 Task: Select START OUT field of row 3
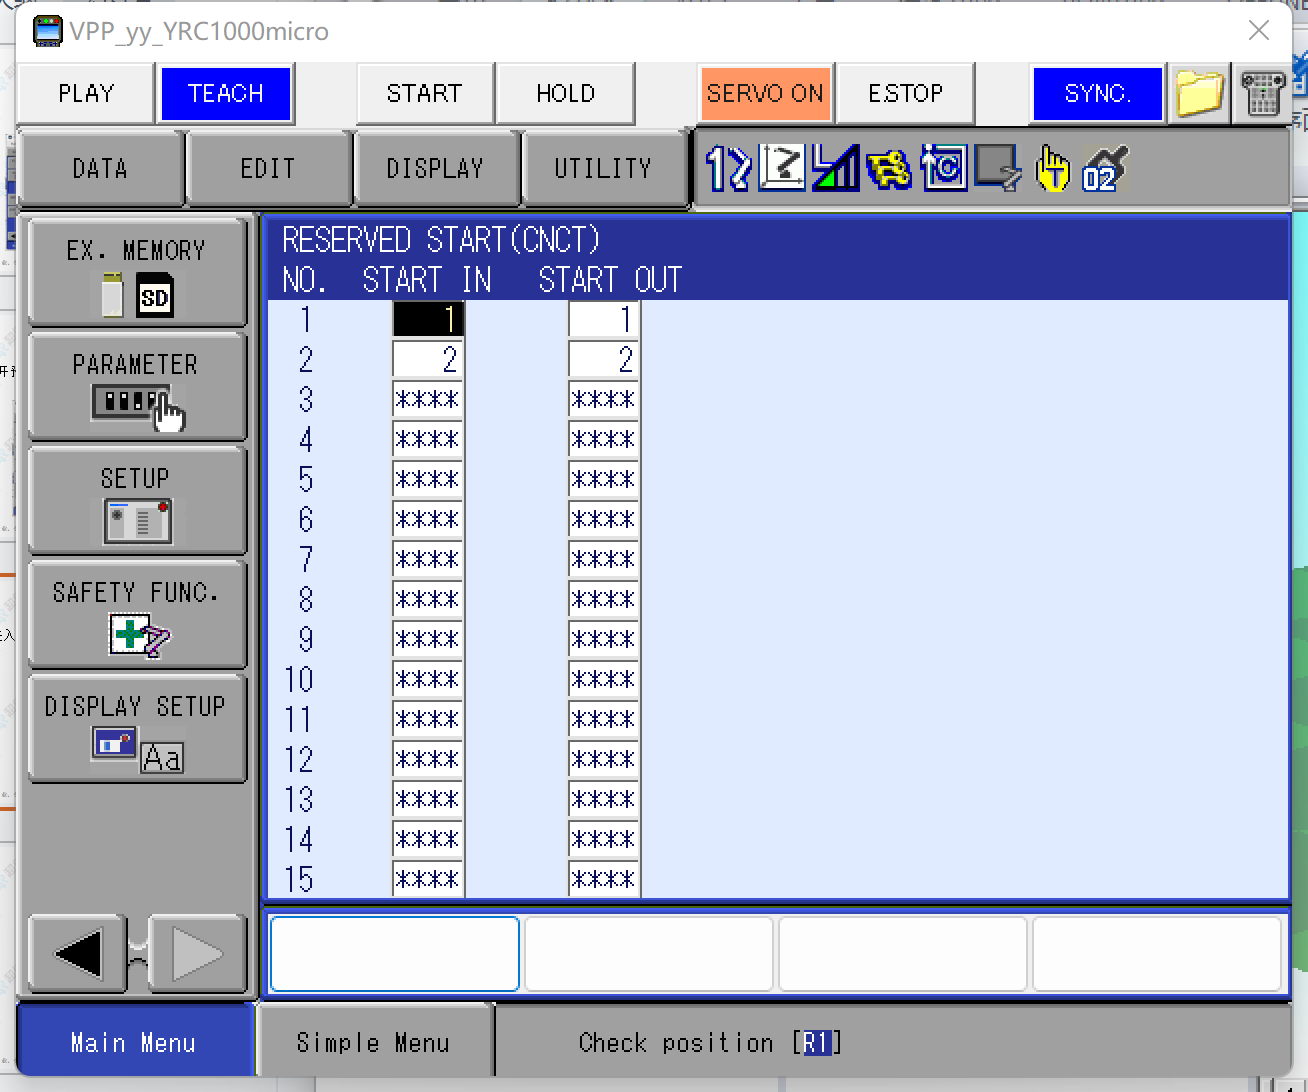click(603, 399)
